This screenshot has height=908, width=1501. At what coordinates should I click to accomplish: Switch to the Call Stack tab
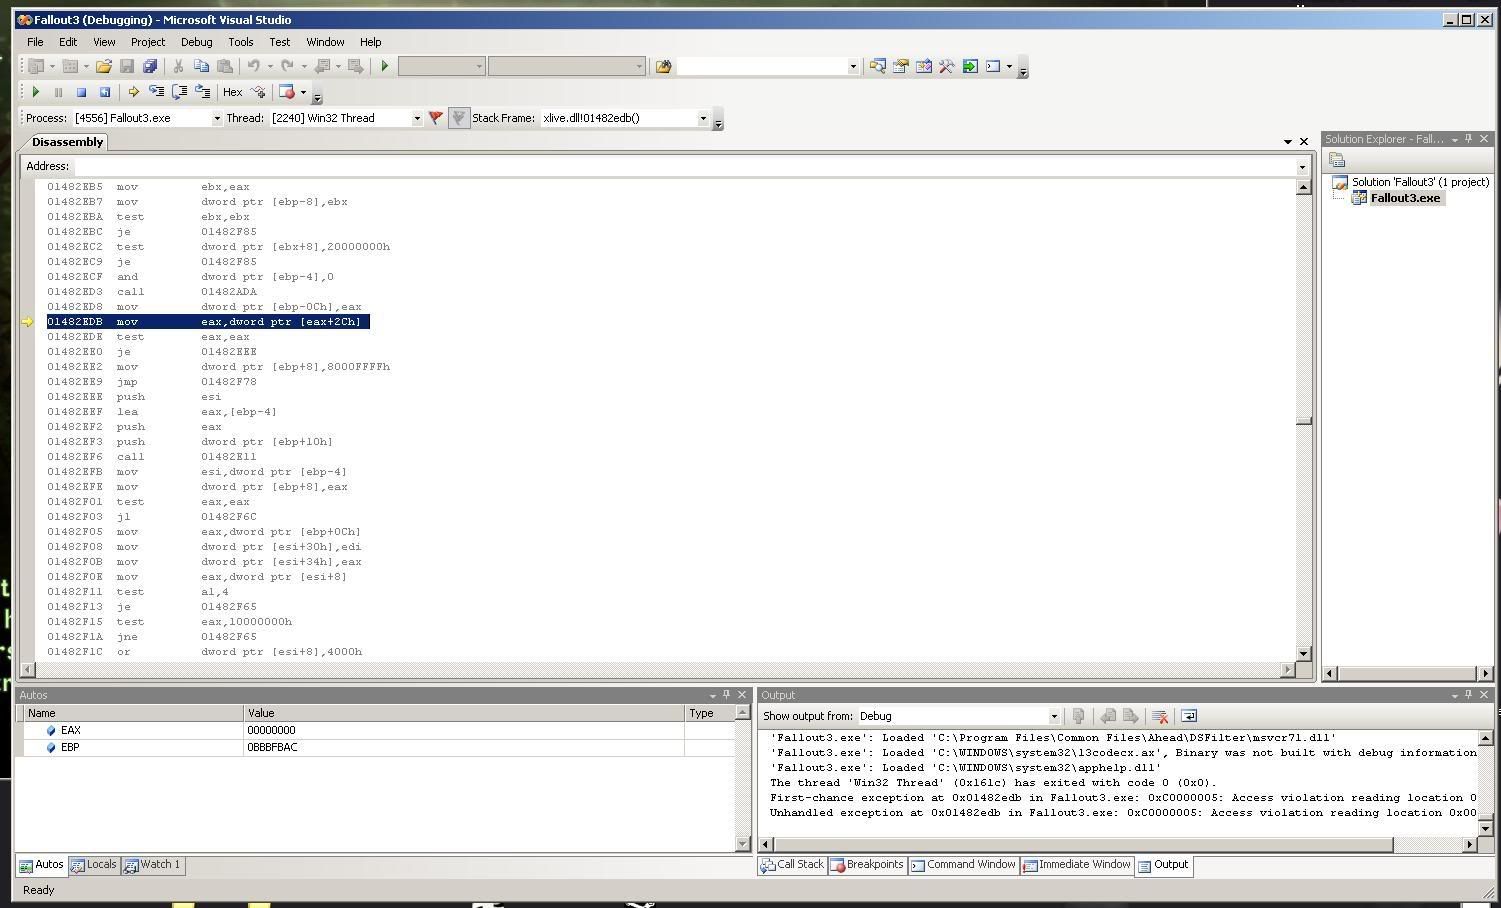click(x=792, y=865)
